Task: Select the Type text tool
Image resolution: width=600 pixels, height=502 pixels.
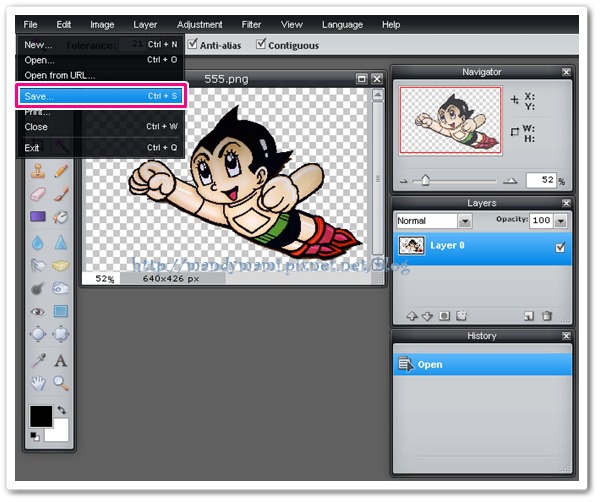Action: tap(60, 360)
